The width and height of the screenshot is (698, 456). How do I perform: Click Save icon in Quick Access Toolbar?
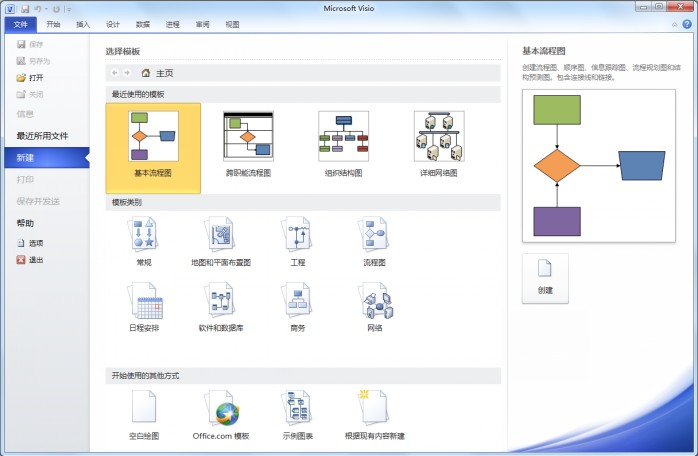pyautogui.click(x=25, y=9)
